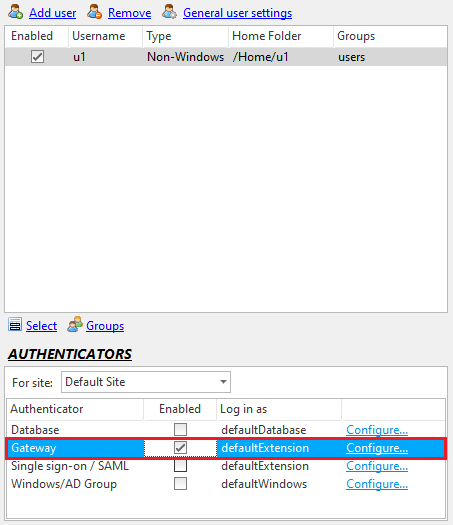This screenshot has height=525, width=453.
Task: Enable the Database authenticator checkbox
Action: click(180, 430)
